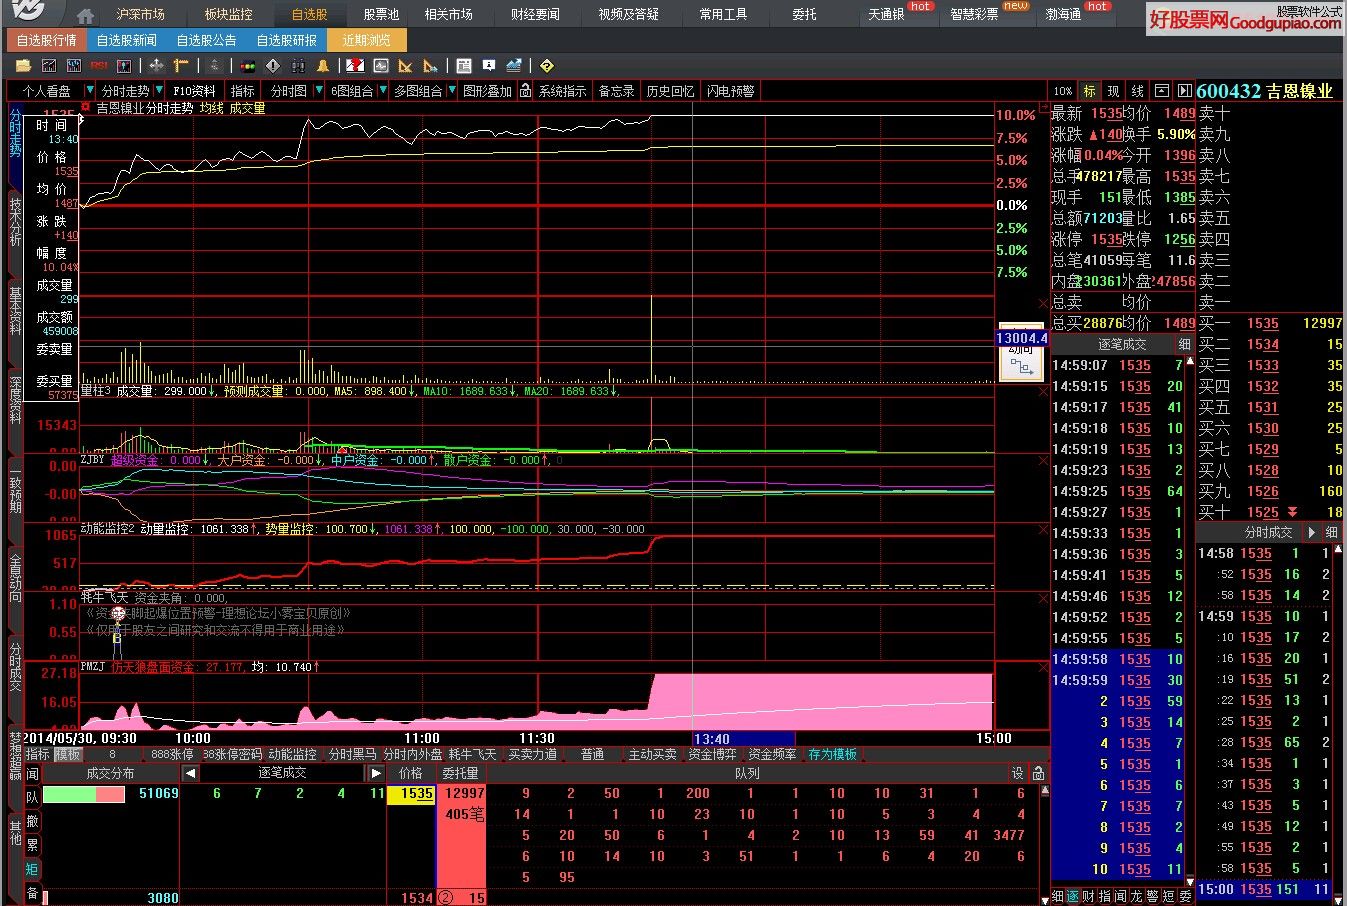Click the home icon in the top bar
The height and width of the screenshot is (906, 1347).
point(86,15)
